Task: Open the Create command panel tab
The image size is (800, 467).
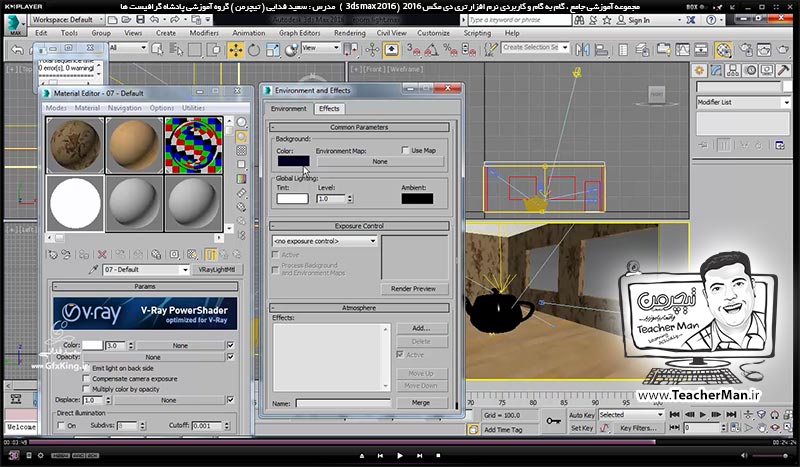Action: (699, 70)
